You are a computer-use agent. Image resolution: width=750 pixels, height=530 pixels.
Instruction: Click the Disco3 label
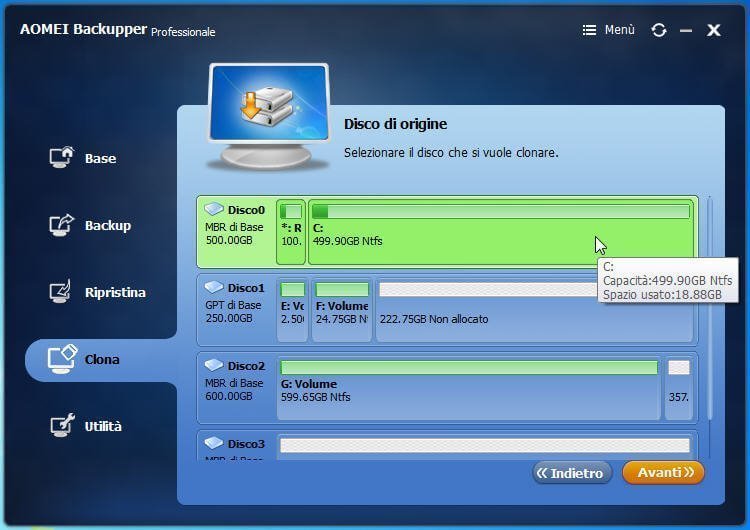[246, 444]
